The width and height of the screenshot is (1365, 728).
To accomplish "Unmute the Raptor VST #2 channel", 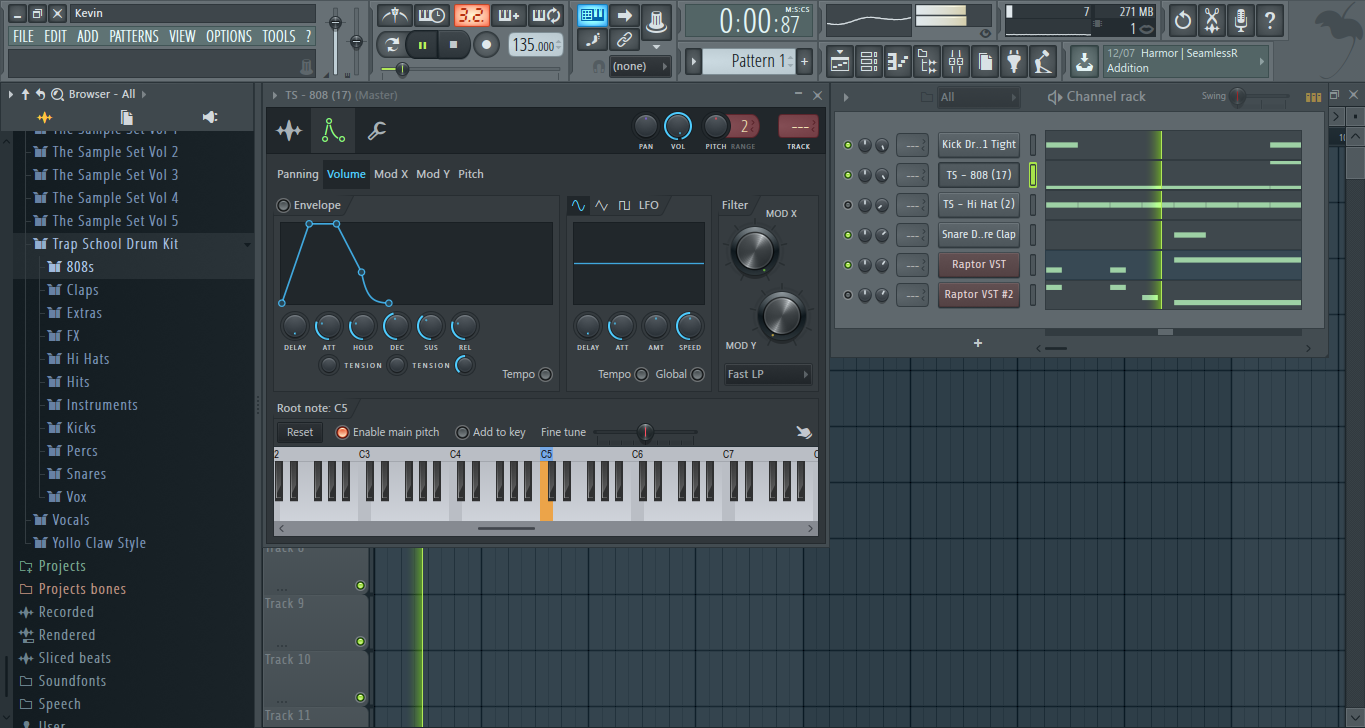I will click(848, 295).
